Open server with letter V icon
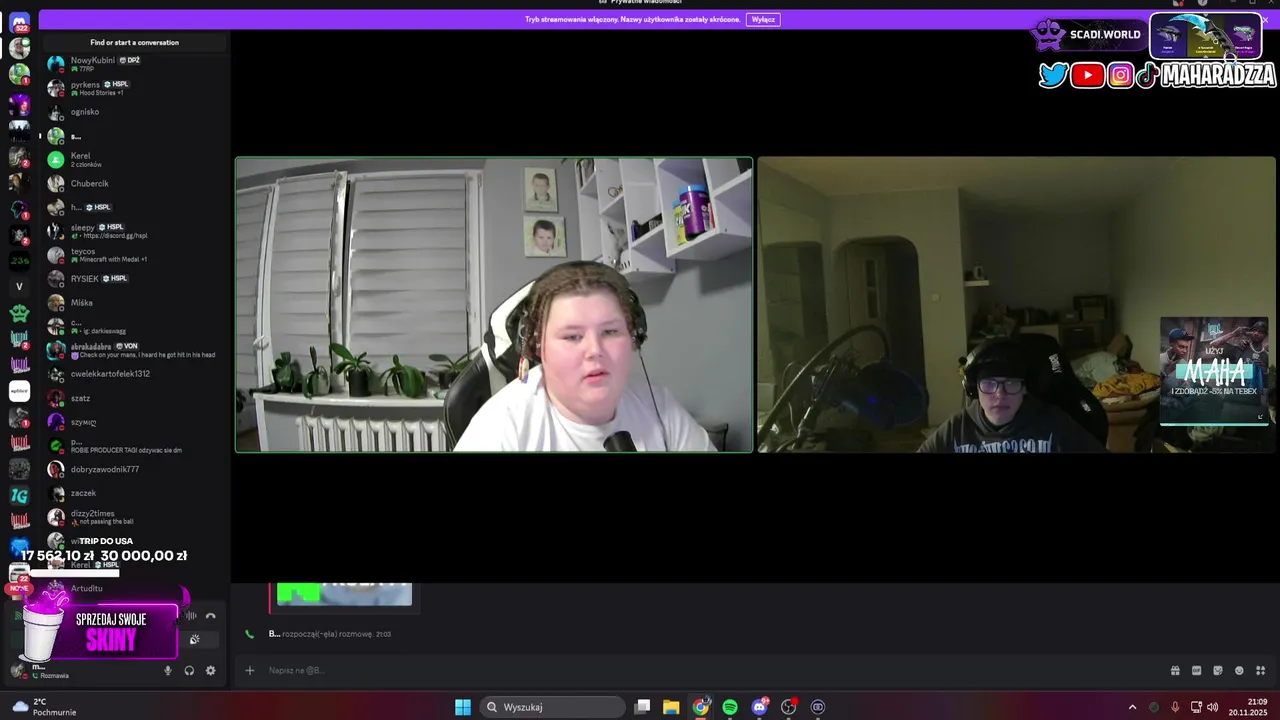The width and height of the screenshot is (1280, 720). point(19,286)
